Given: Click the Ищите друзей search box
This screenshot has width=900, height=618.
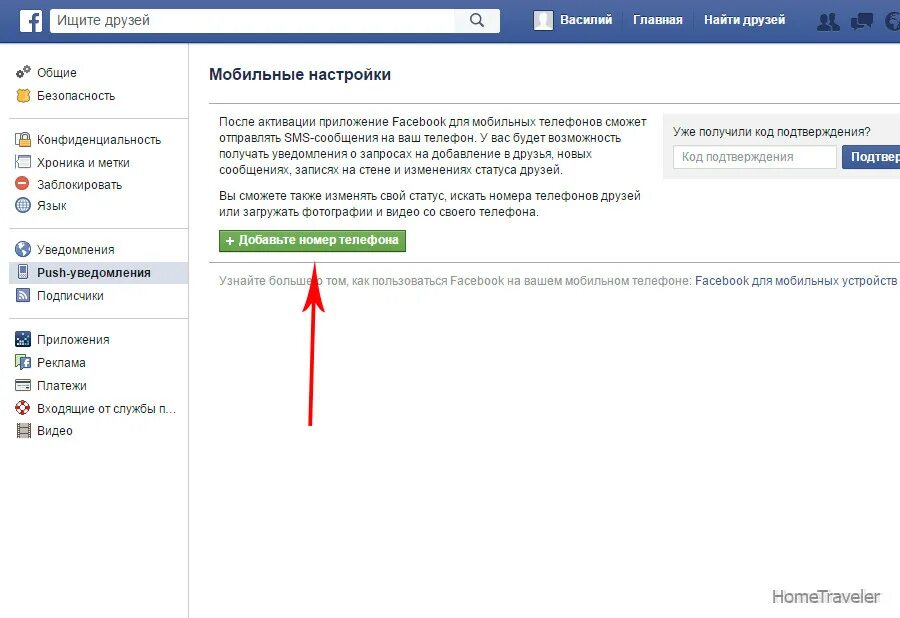Looking at the screenshot, I should click(x=252, y=21).
